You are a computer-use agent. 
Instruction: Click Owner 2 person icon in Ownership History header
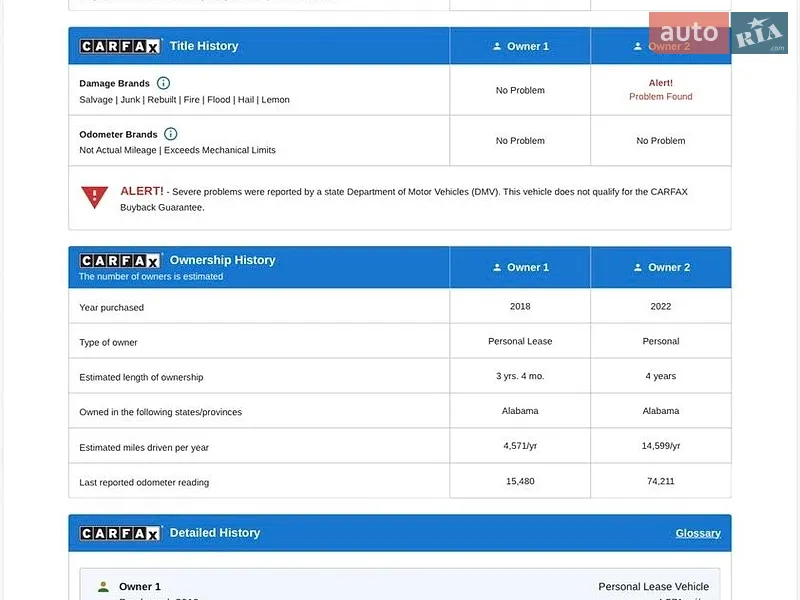tap(638, 267)
